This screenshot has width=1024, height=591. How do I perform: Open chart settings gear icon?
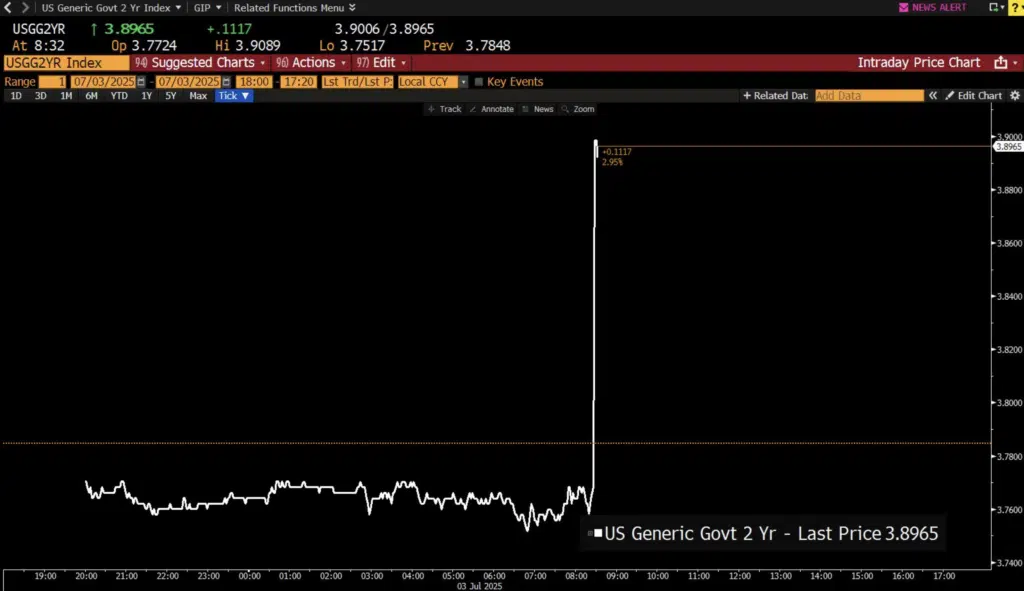point(1015,96)
